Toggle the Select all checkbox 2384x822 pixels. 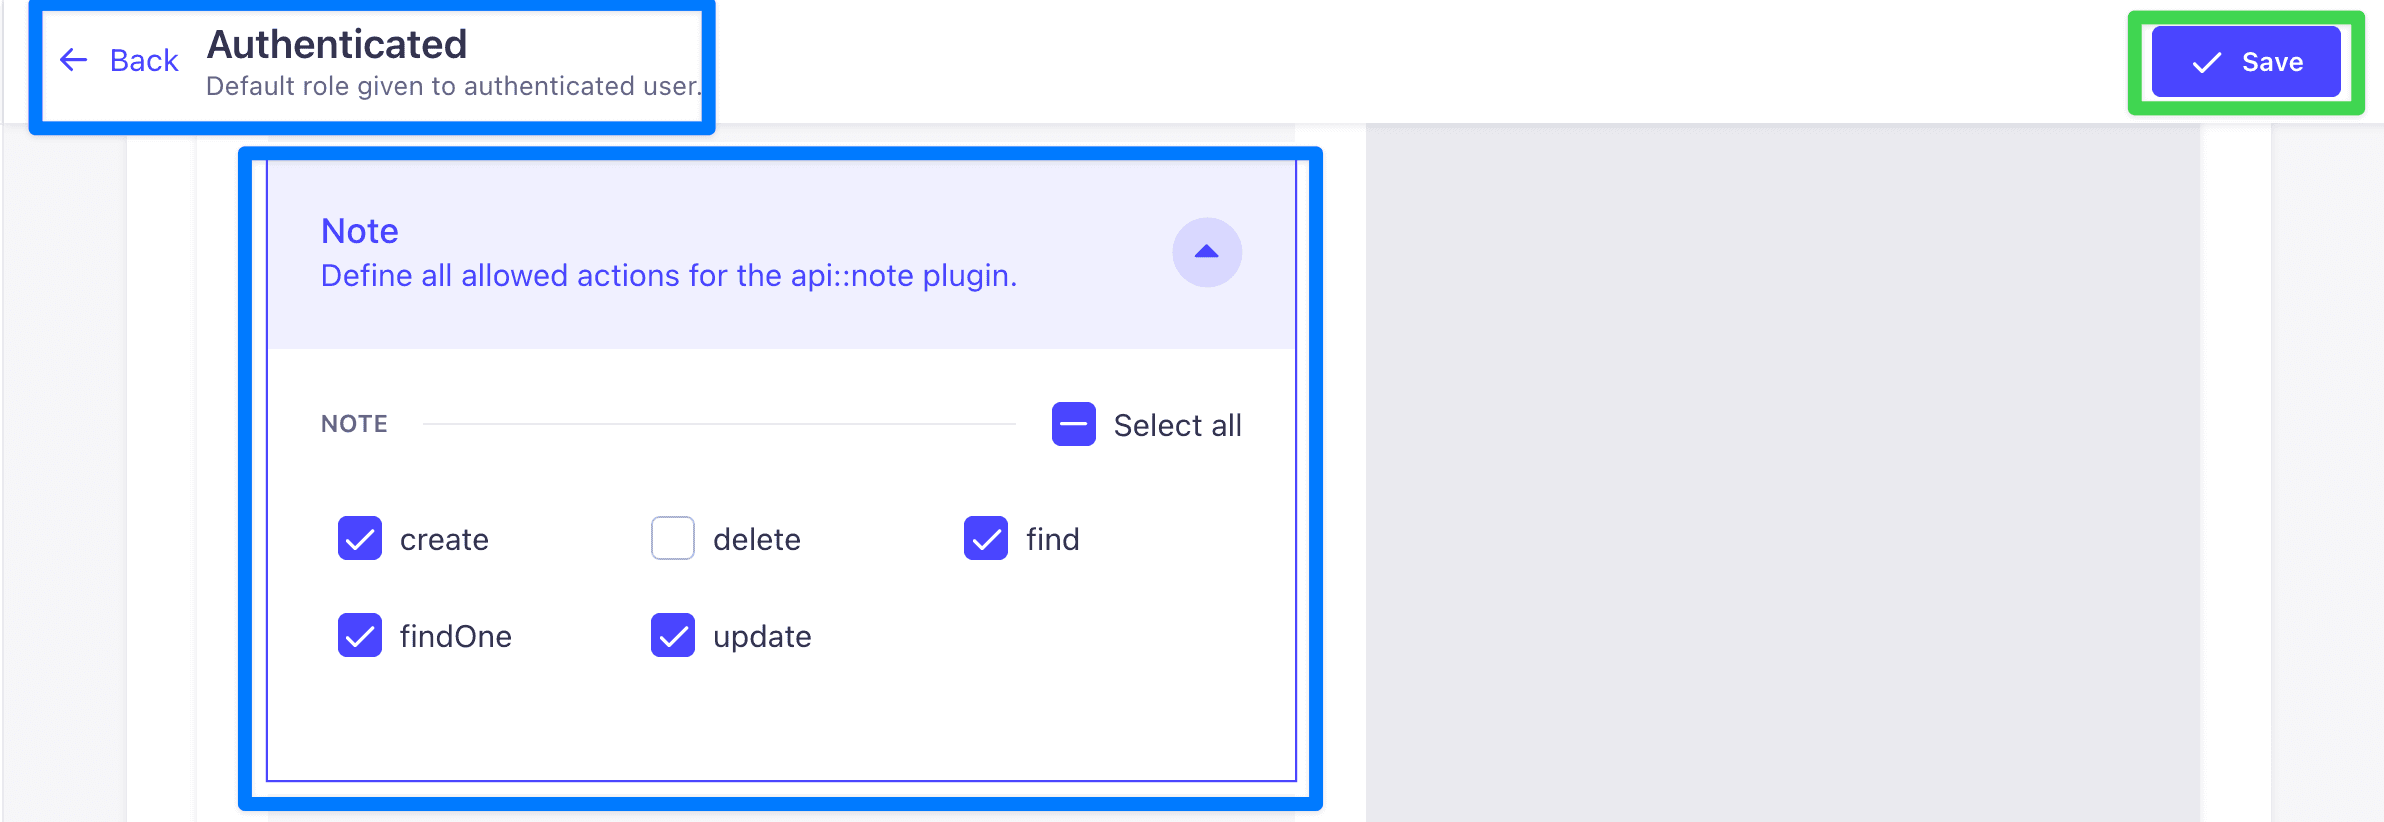pos(1074,424)
